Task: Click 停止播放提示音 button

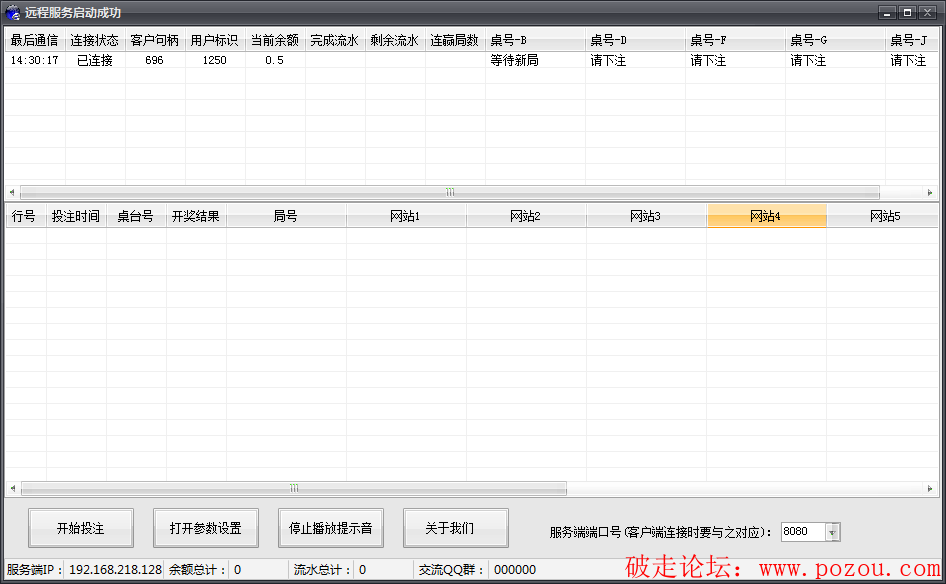Action: [x=331, y=528]
